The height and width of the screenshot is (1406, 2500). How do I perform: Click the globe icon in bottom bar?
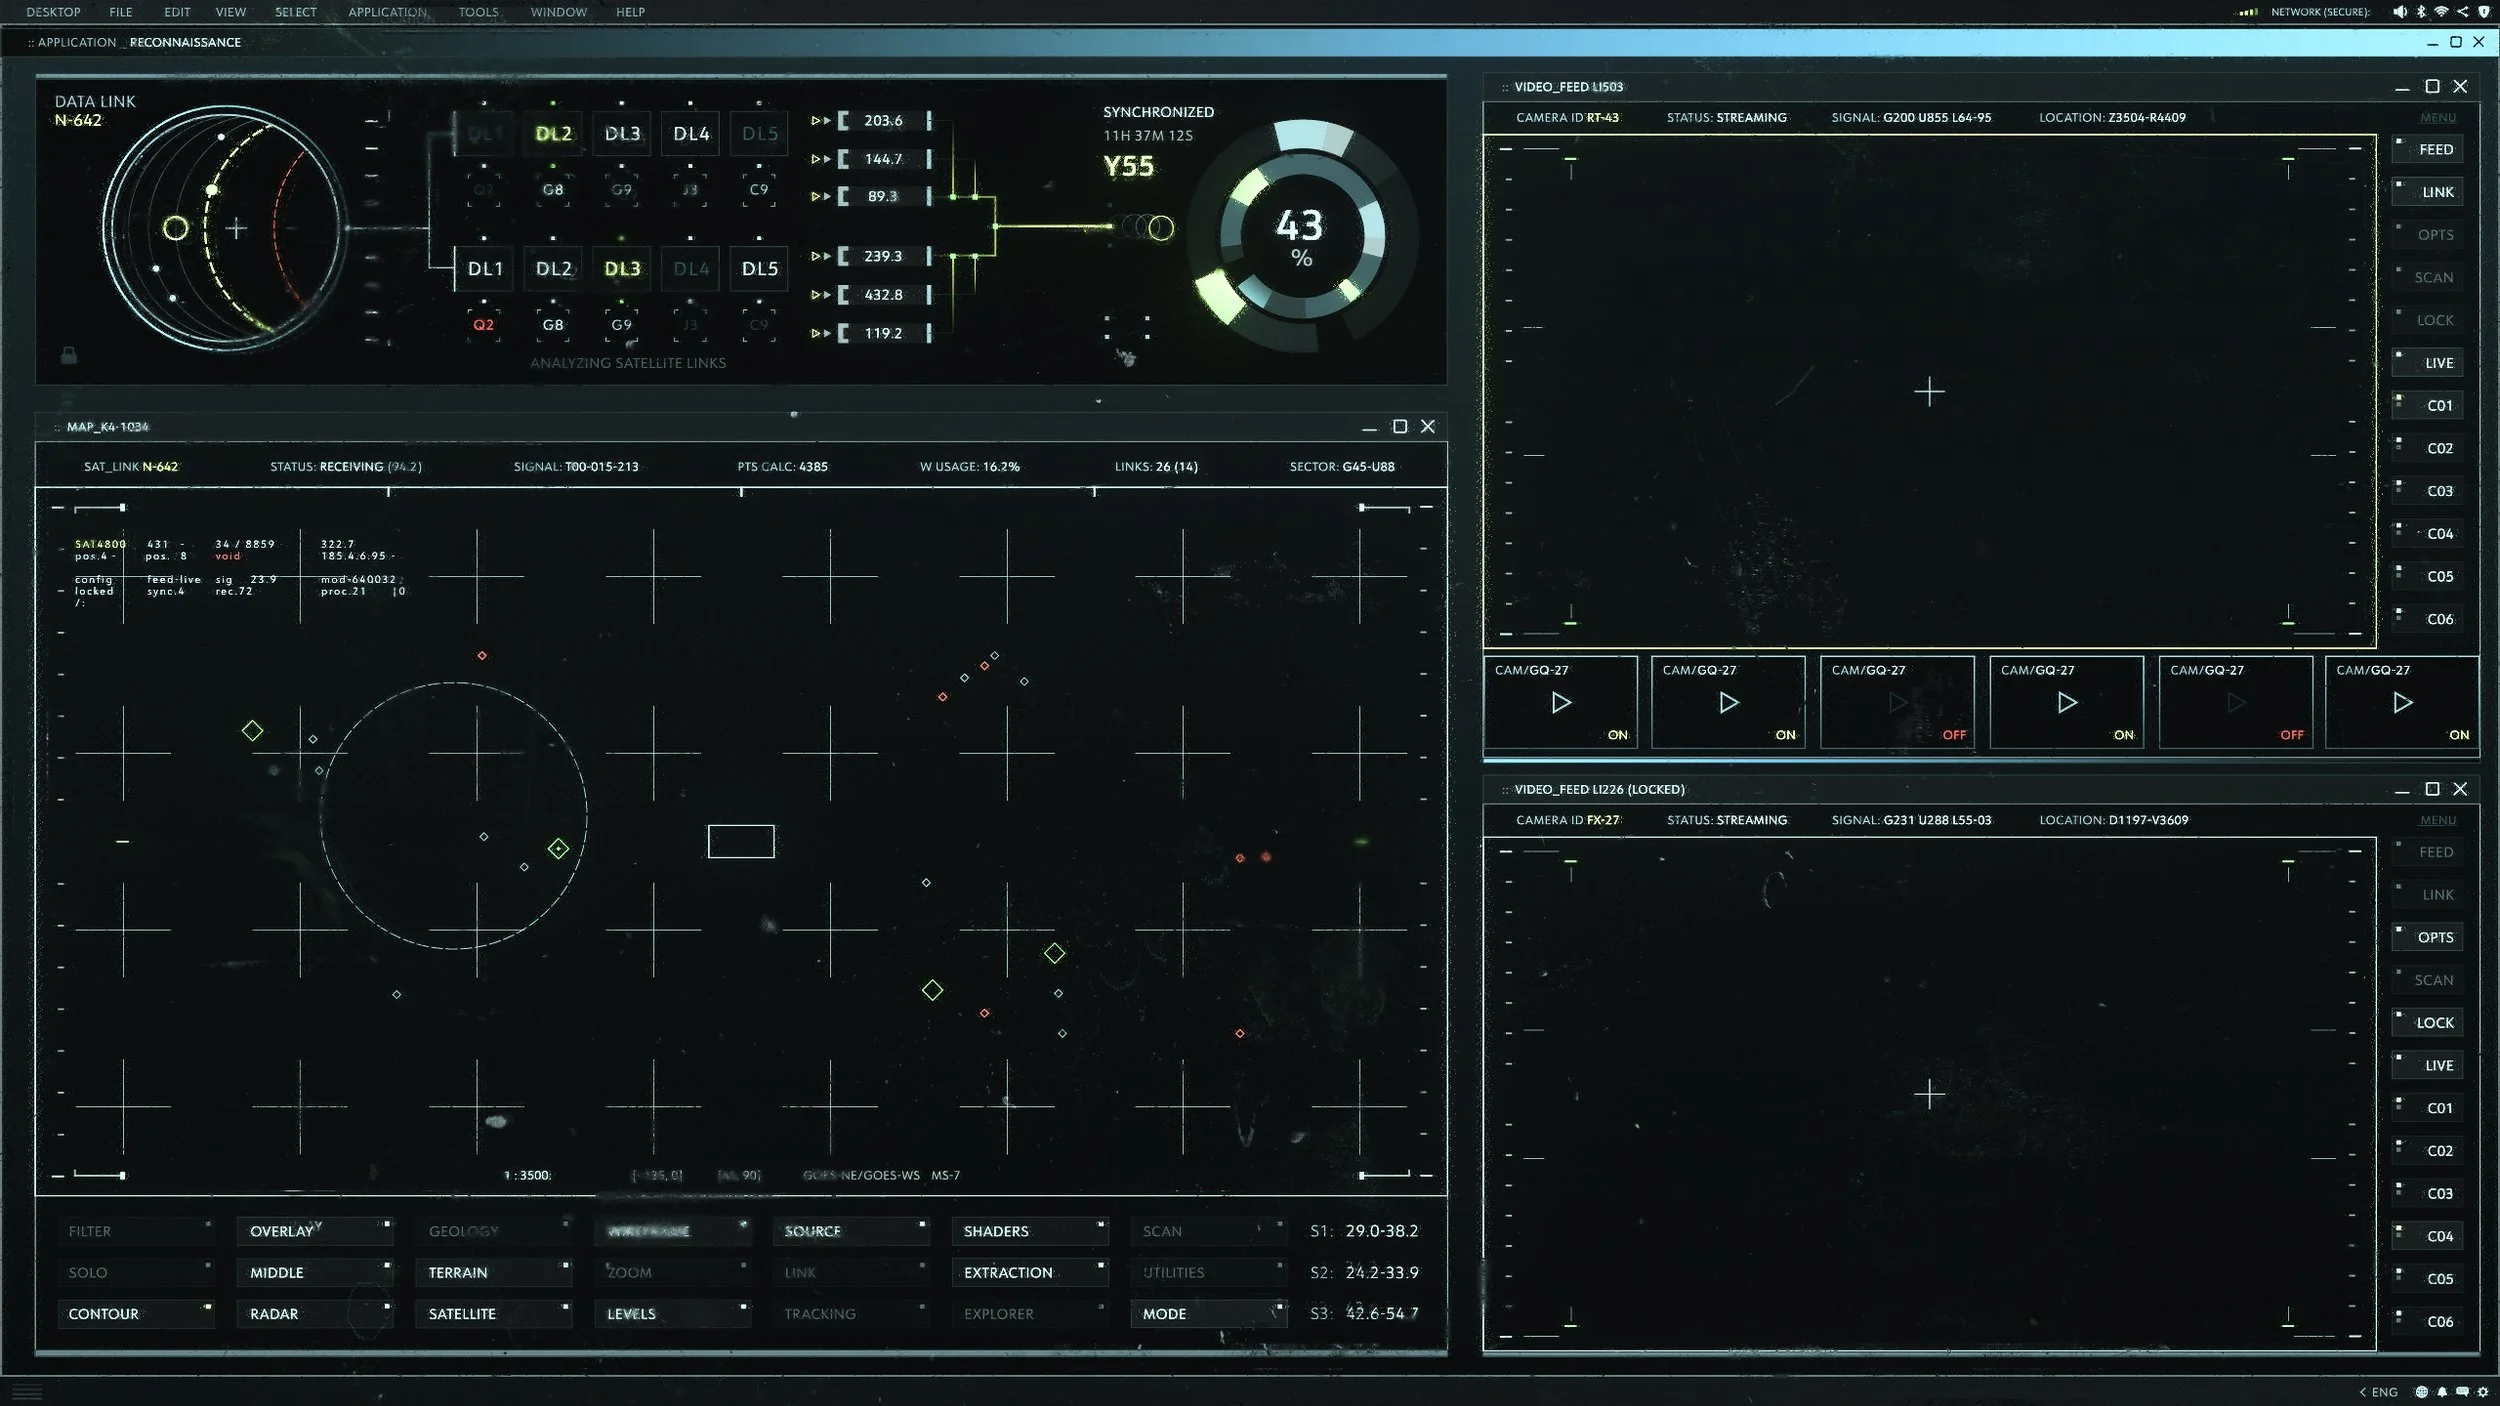tap(2421, 1392)
